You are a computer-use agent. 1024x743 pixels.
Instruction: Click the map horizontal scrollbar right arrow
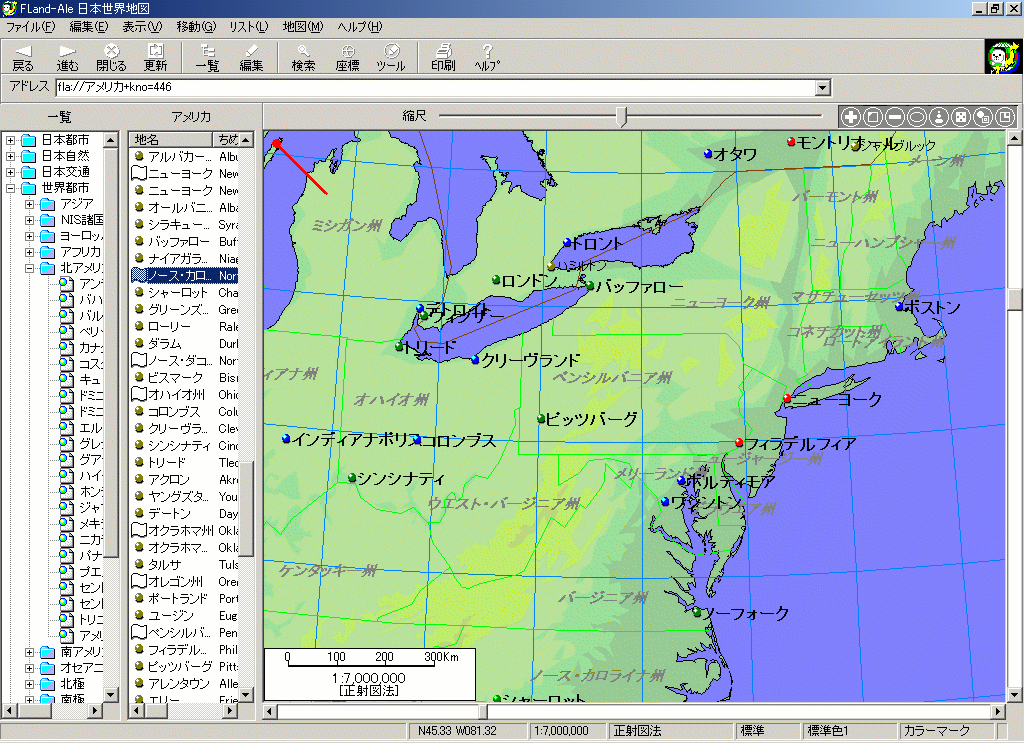tap(998, 711)
